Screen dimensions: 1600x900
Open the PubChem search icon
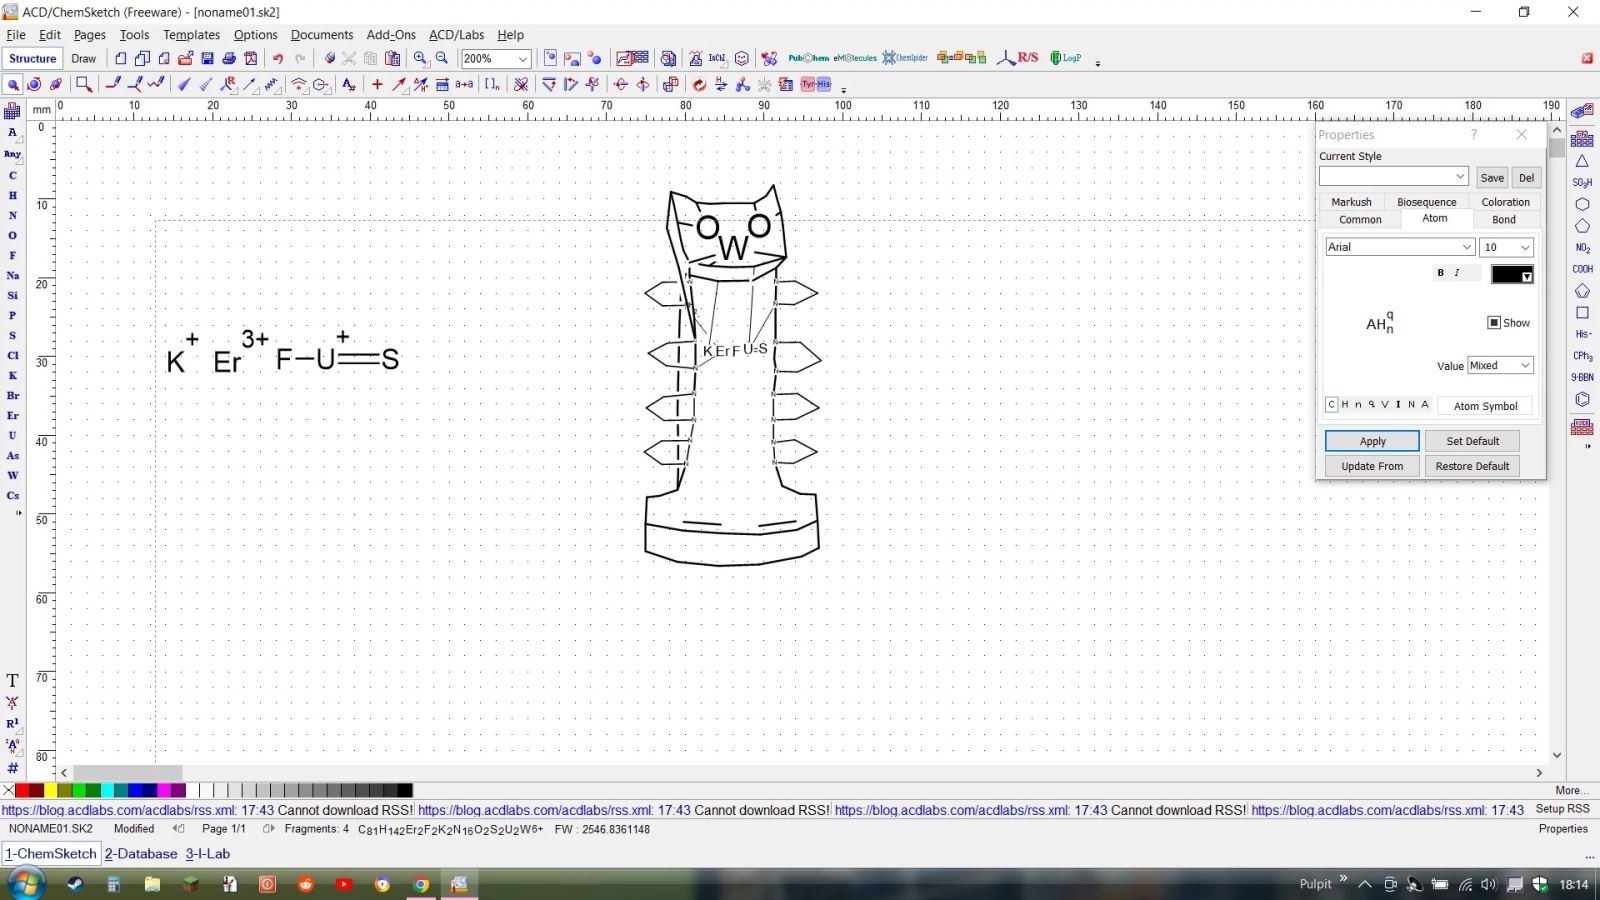(808, 58)
